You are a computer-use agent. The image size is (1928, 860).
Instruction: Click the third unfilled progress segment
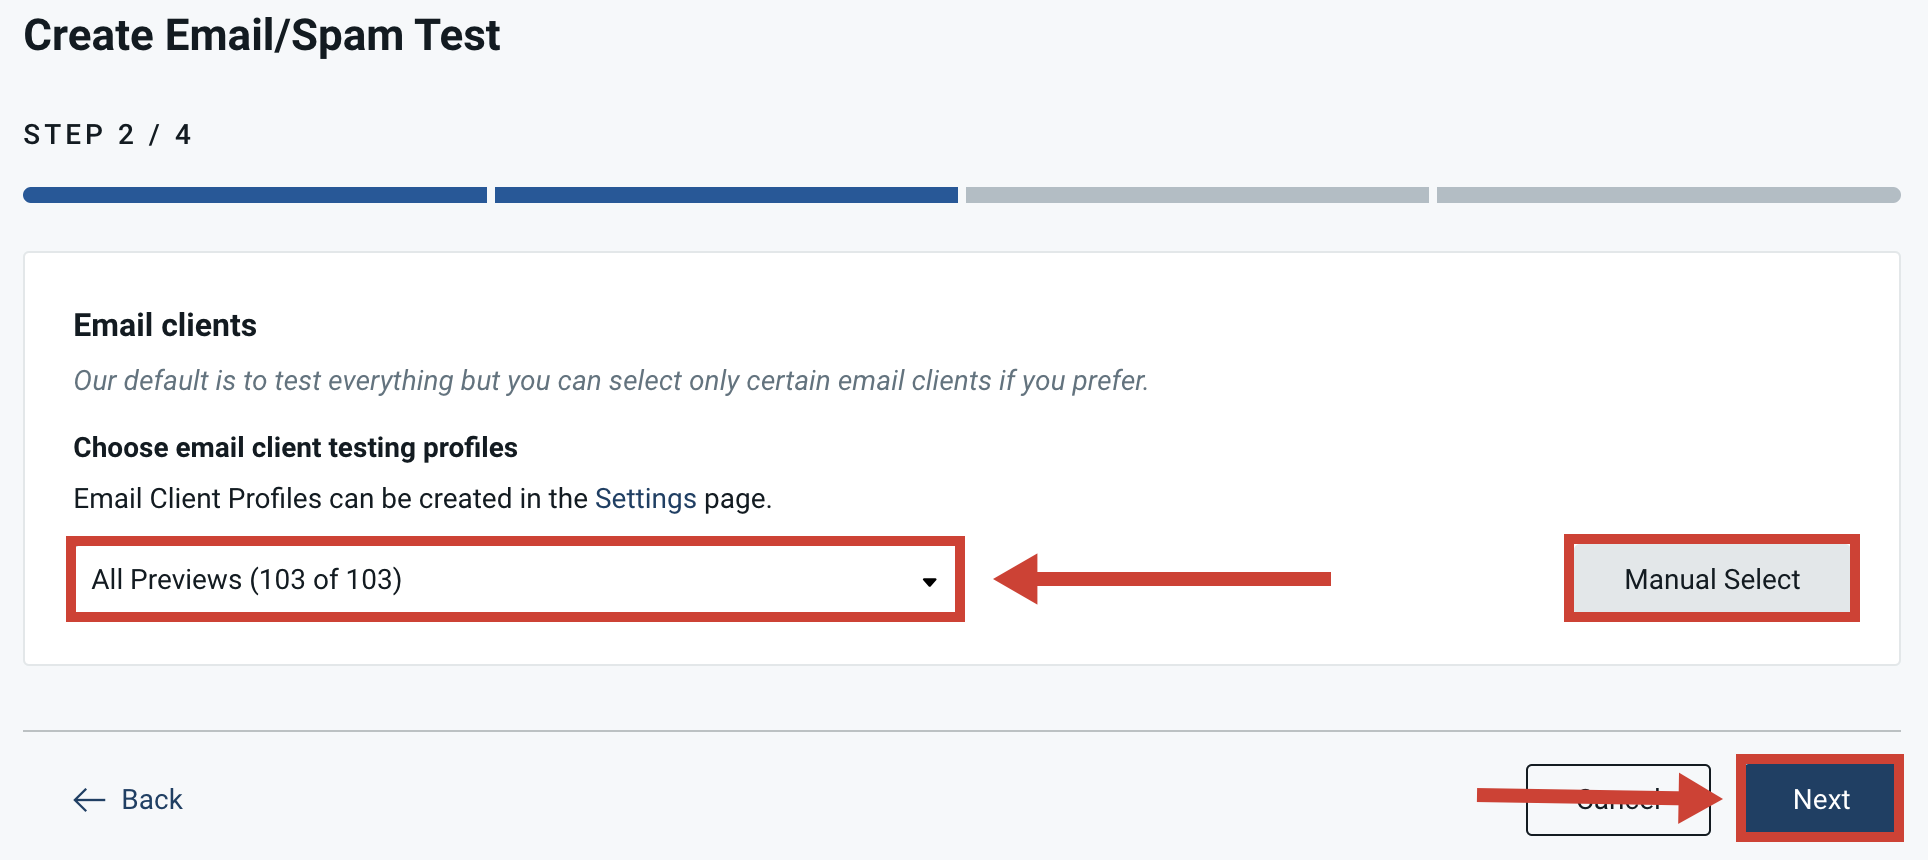[1195, 195]
